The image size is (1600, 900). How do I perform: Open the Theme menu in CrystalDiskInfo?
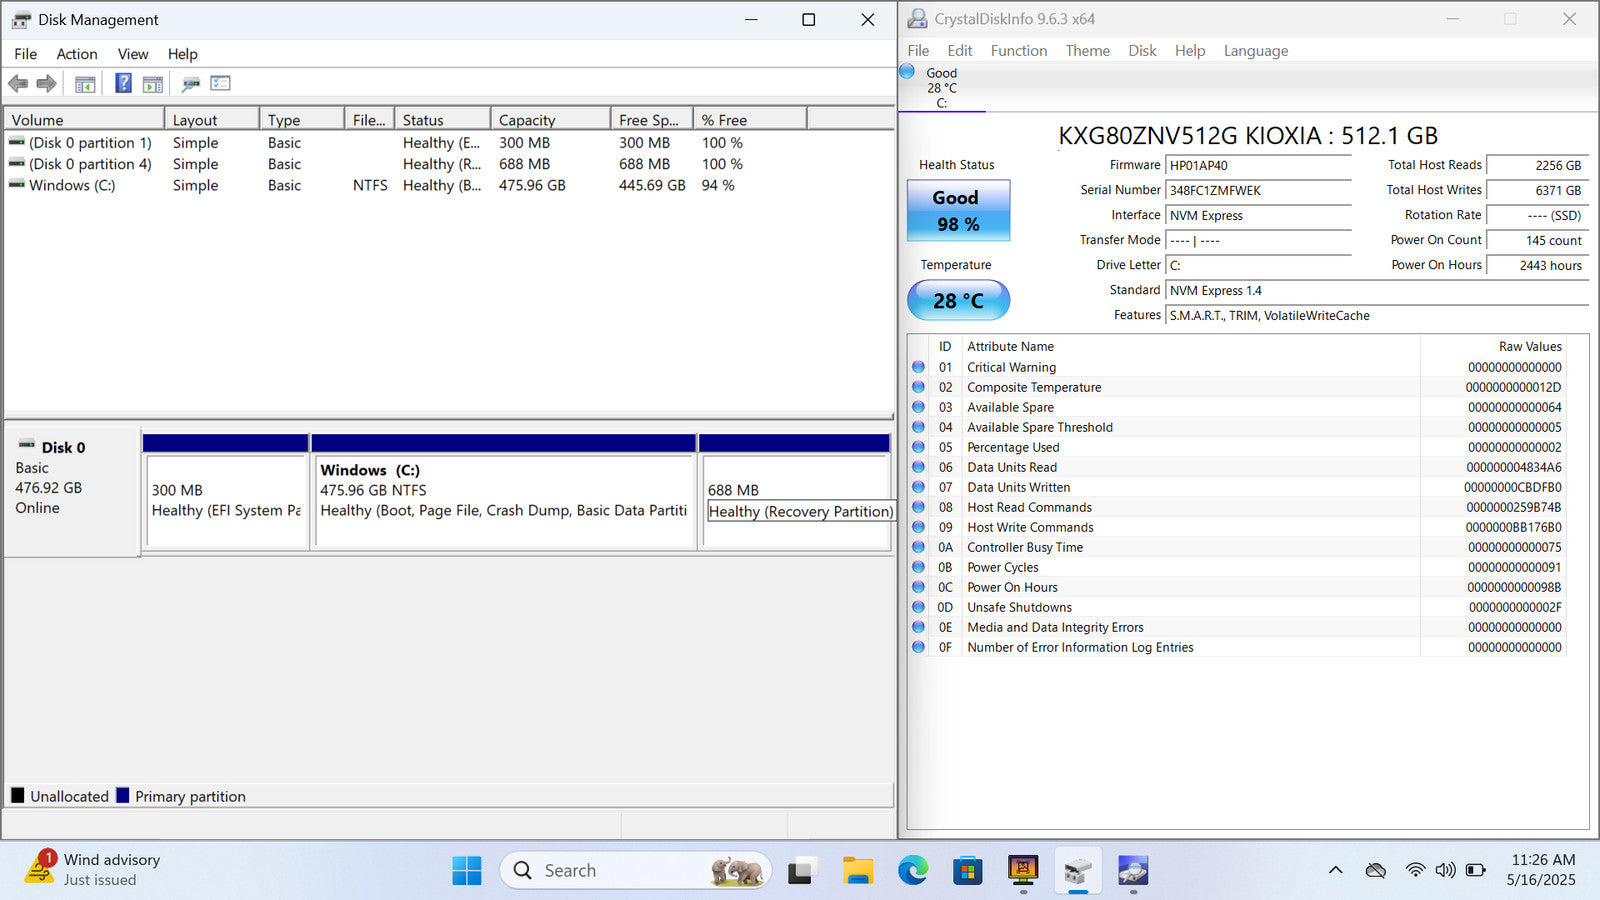[x=1087, y=51]
